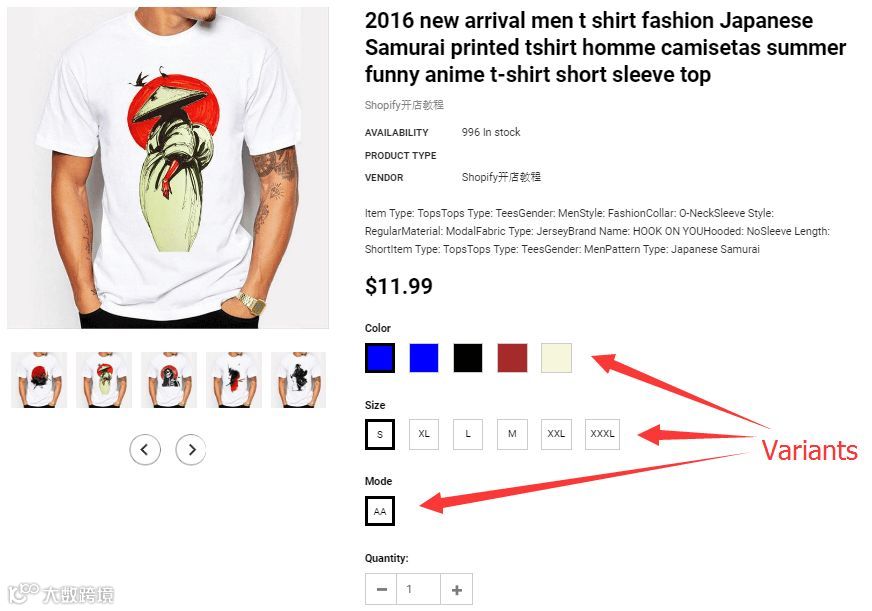Open the last thumbnail in the row
This screenshot has width=872, height=611.
tap(299, 380)
